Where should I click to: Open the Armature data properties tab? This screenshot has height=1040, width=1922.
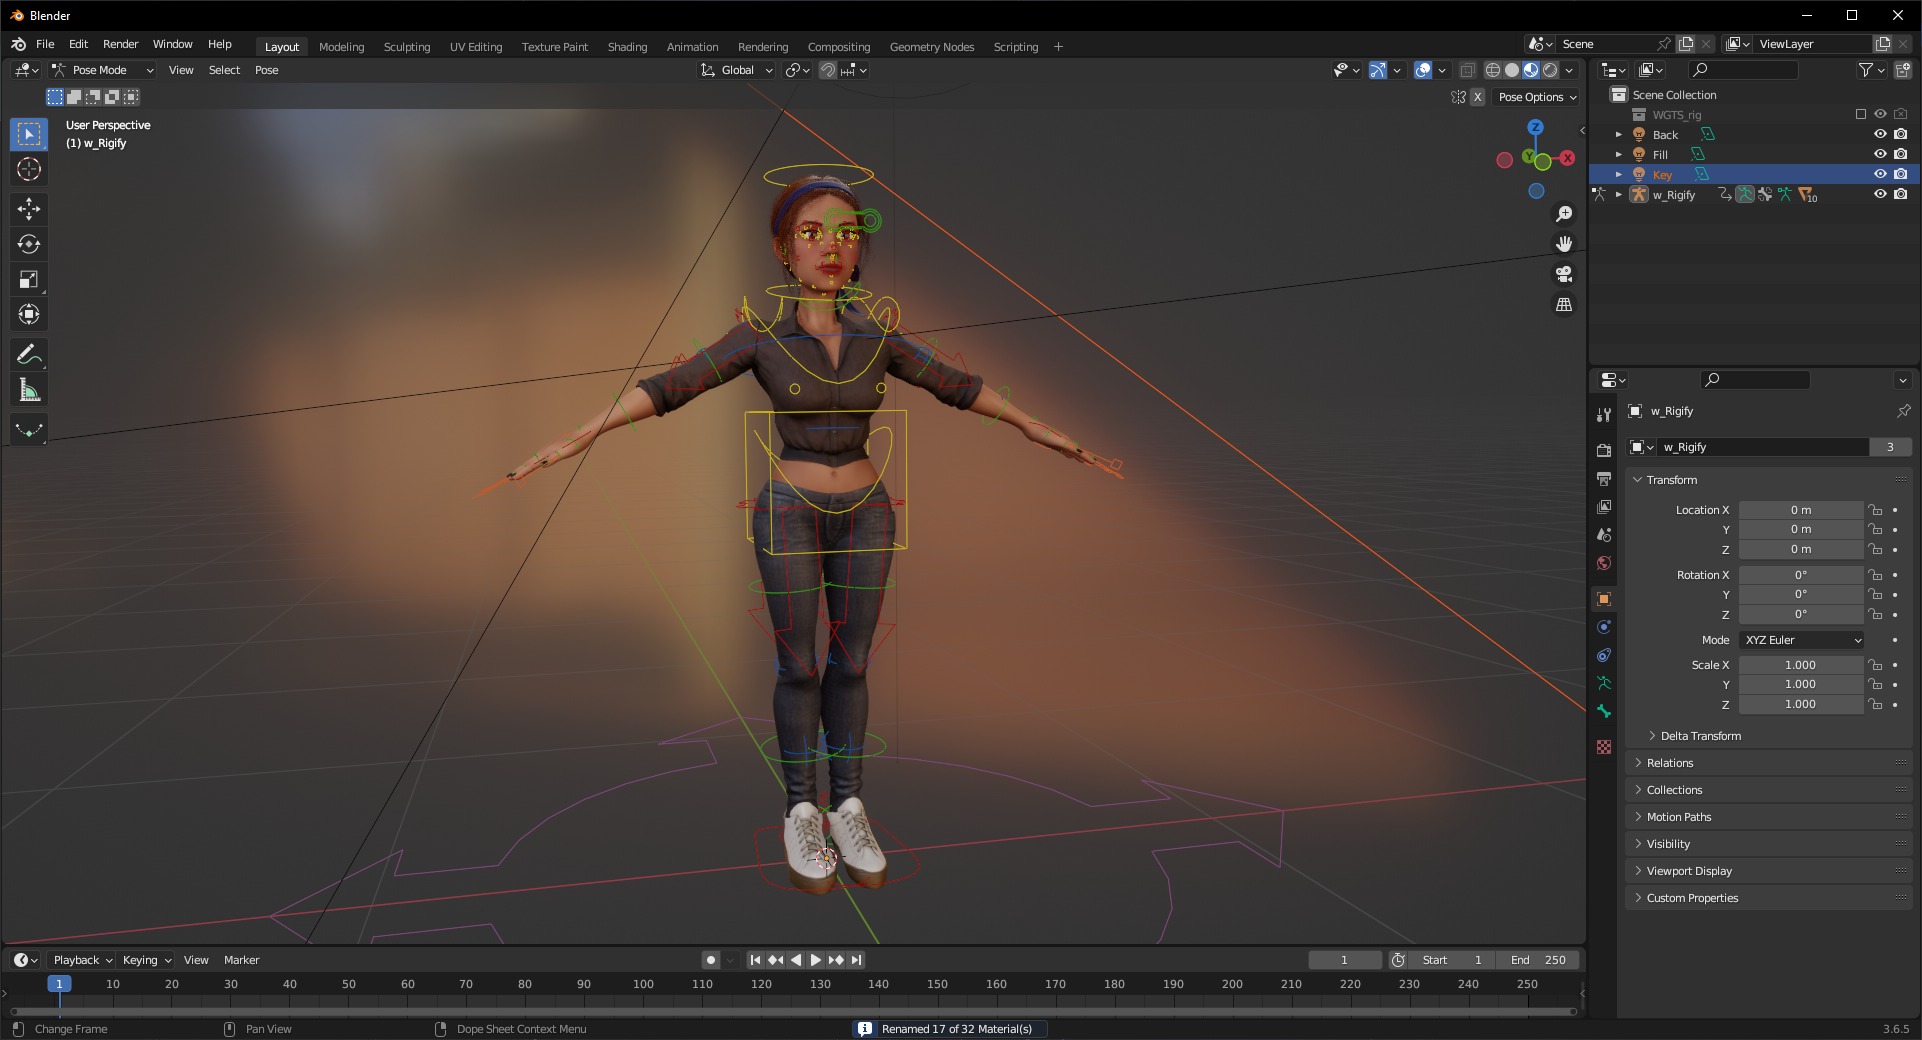[x=1604, y=683]
